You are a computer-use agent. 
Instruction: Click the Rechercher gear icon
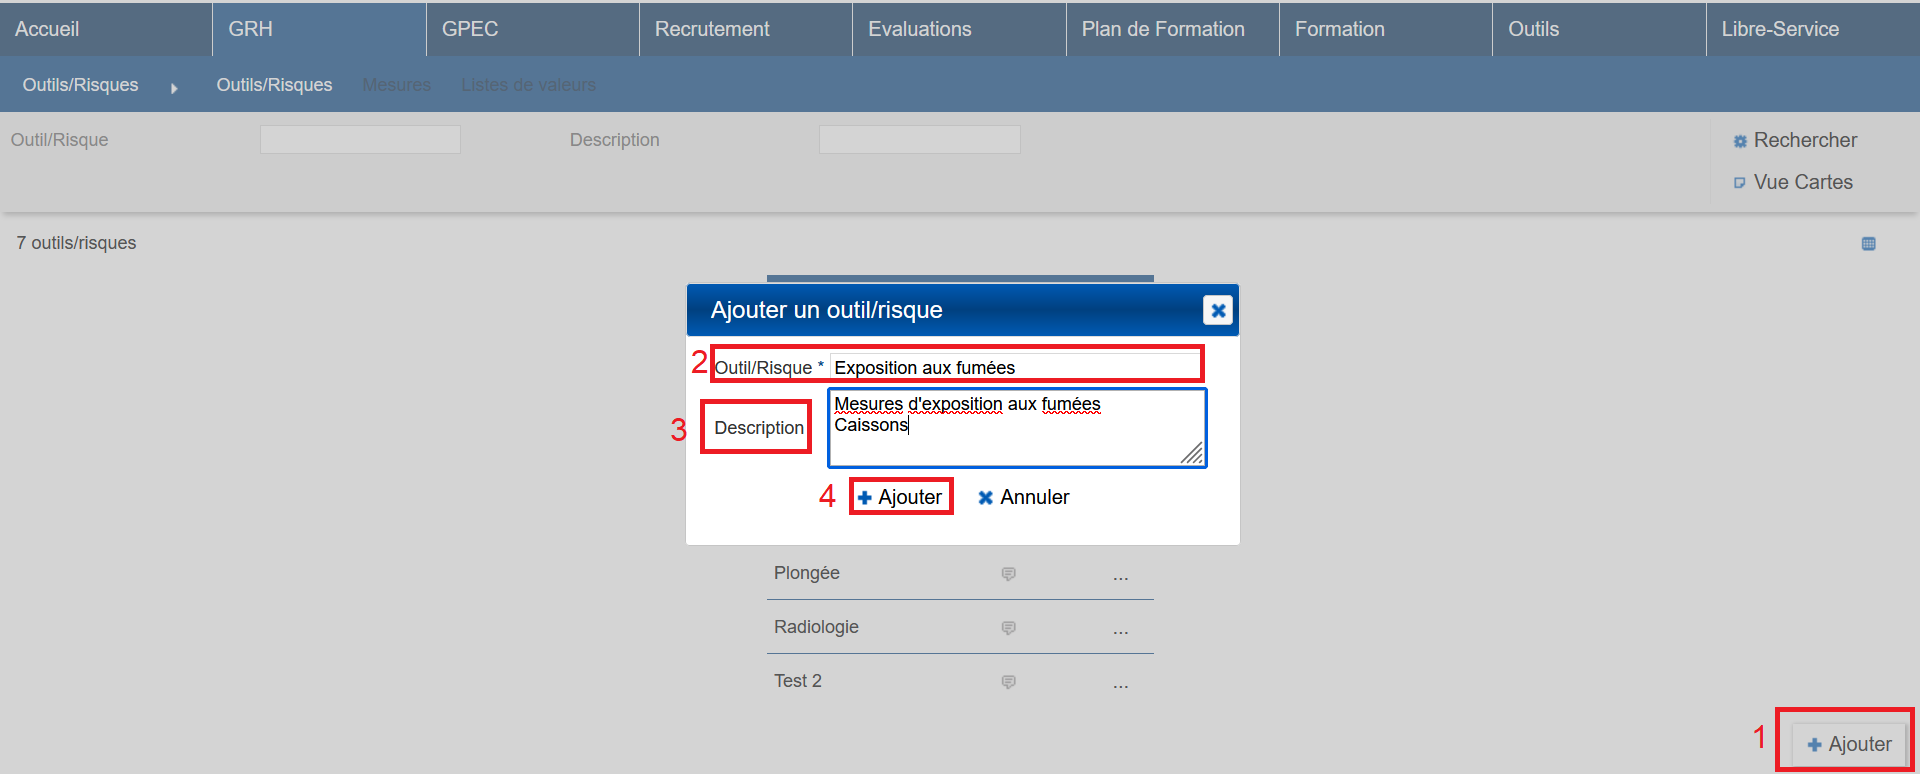[1740, 142]
